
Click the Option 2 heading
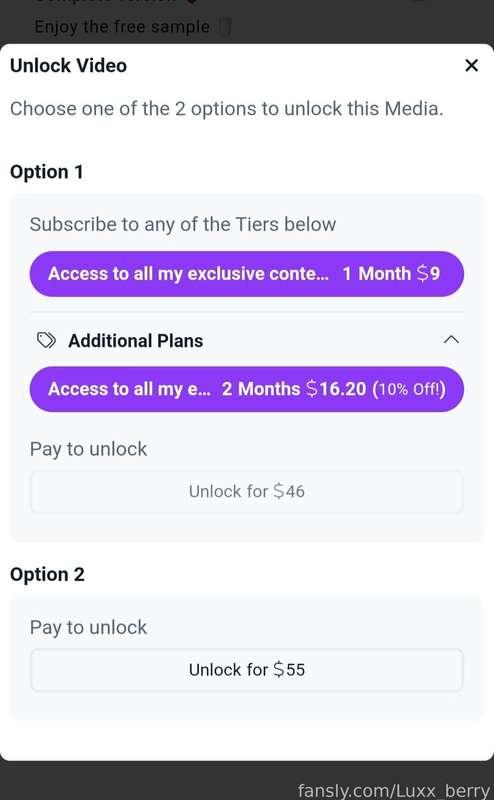point(47,574)
